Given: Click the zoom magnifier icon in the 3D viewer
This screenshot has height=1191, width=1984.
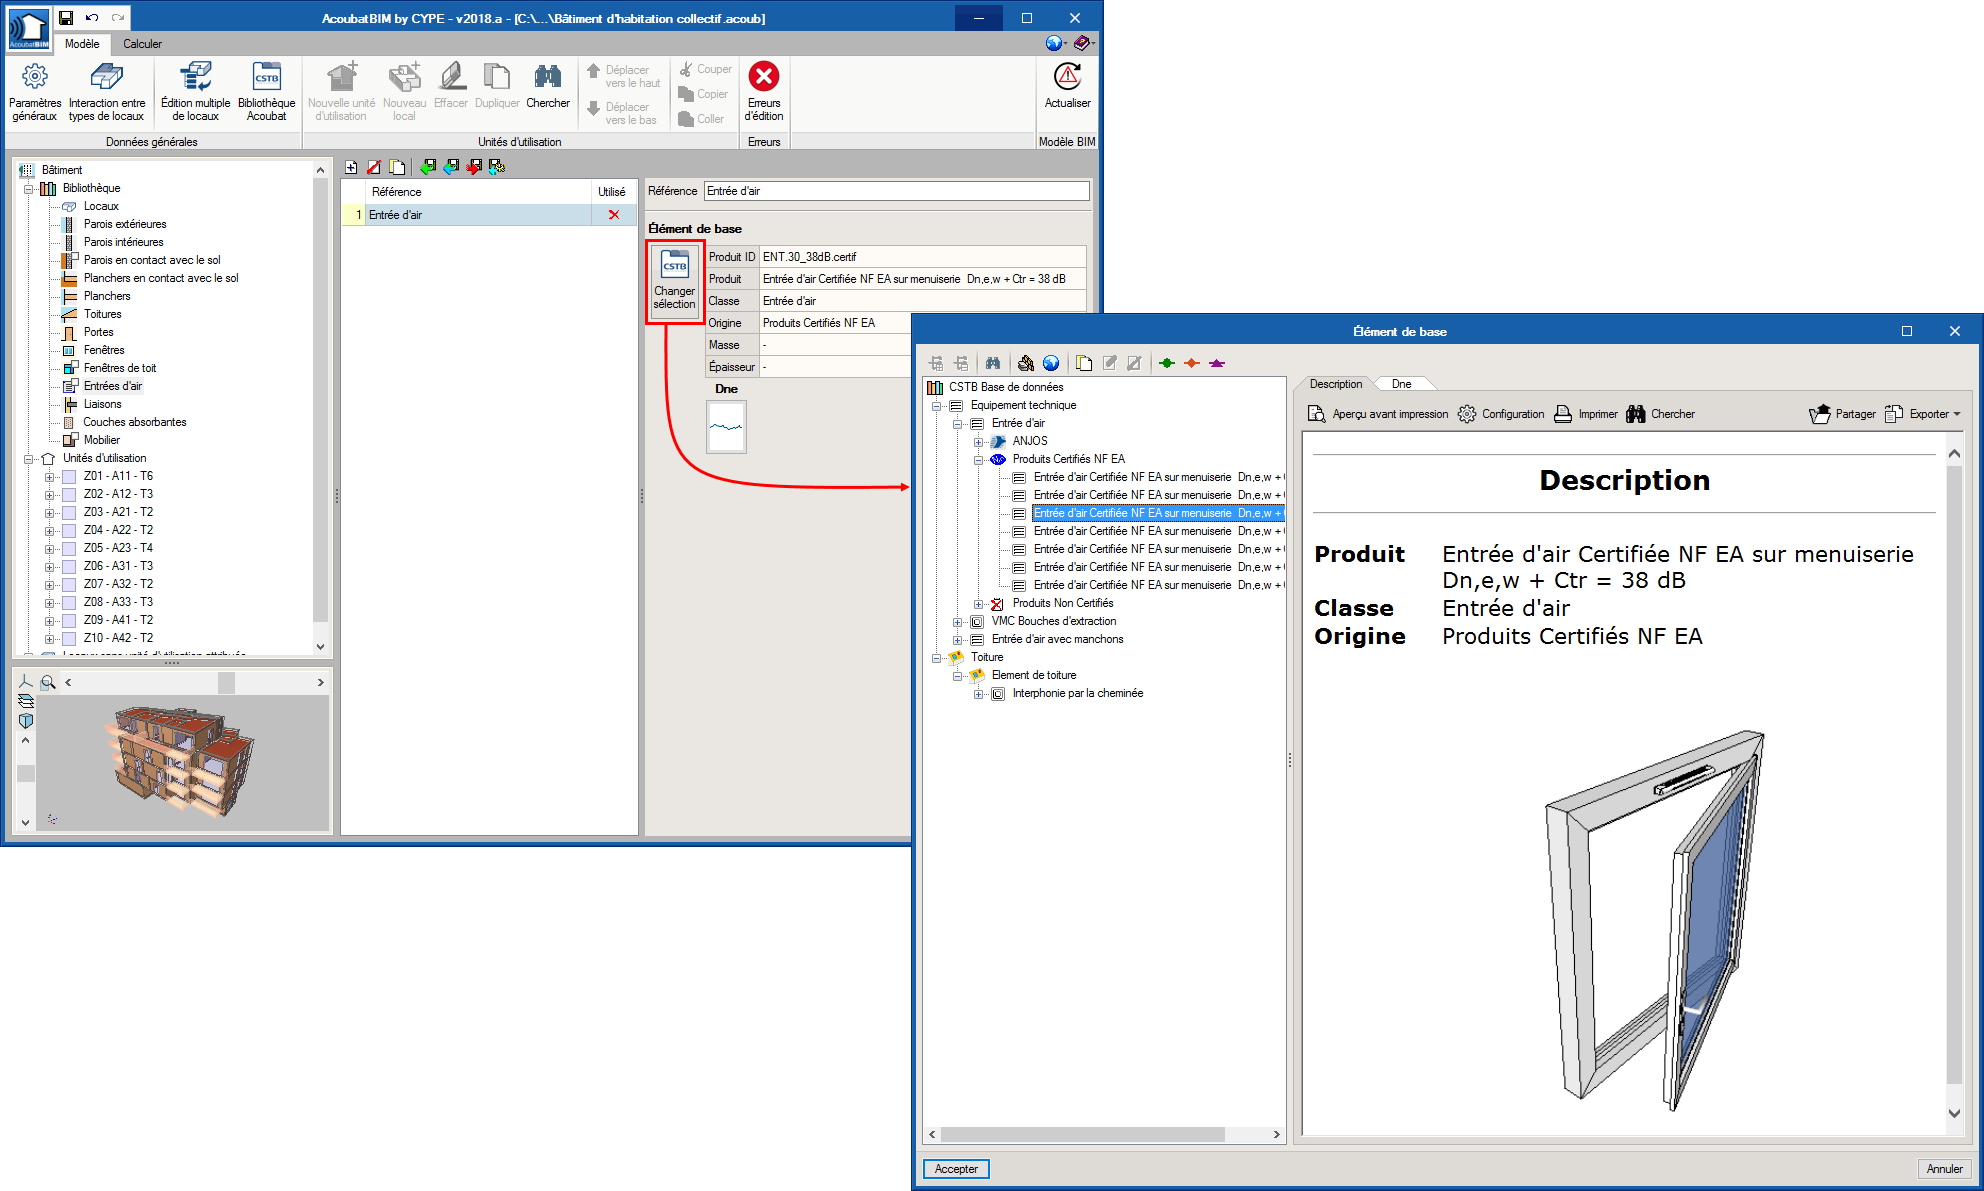Looking at the screenshot, I should 47,682.
